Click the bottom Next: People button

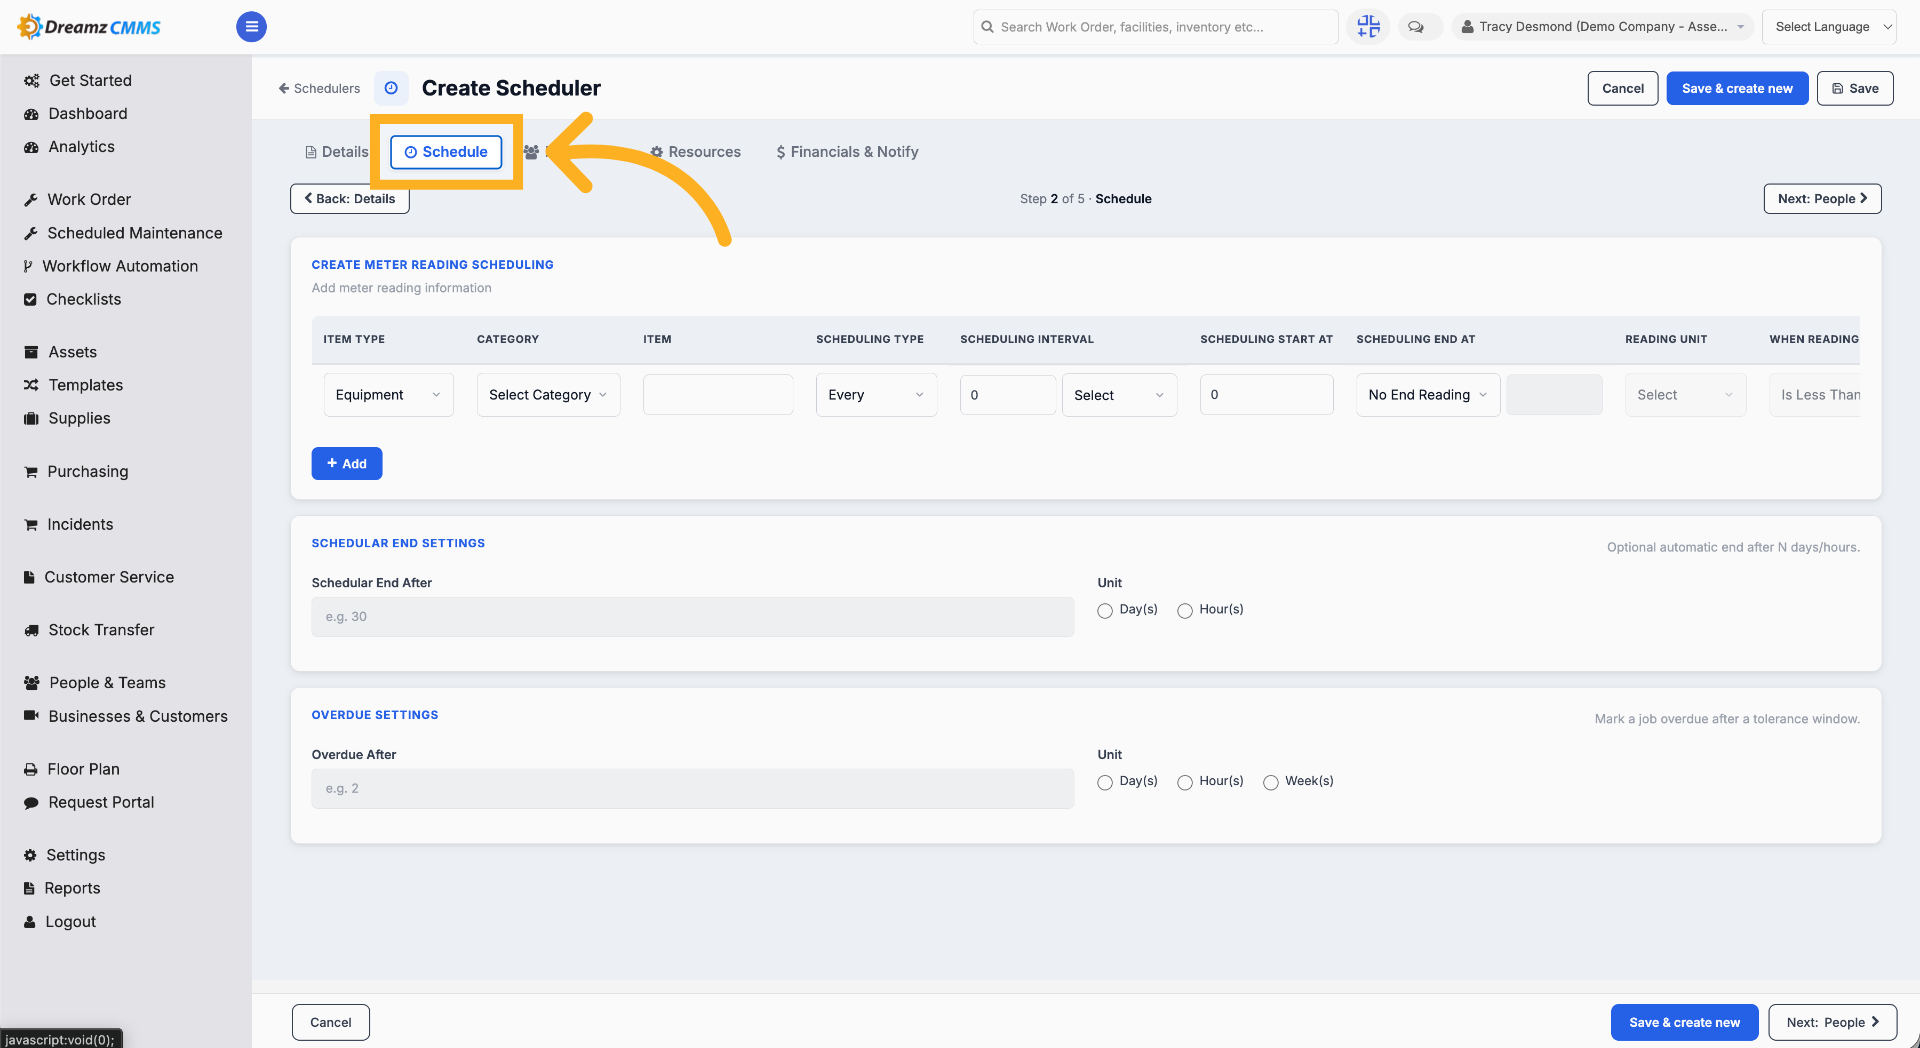pos(1832,1023)
